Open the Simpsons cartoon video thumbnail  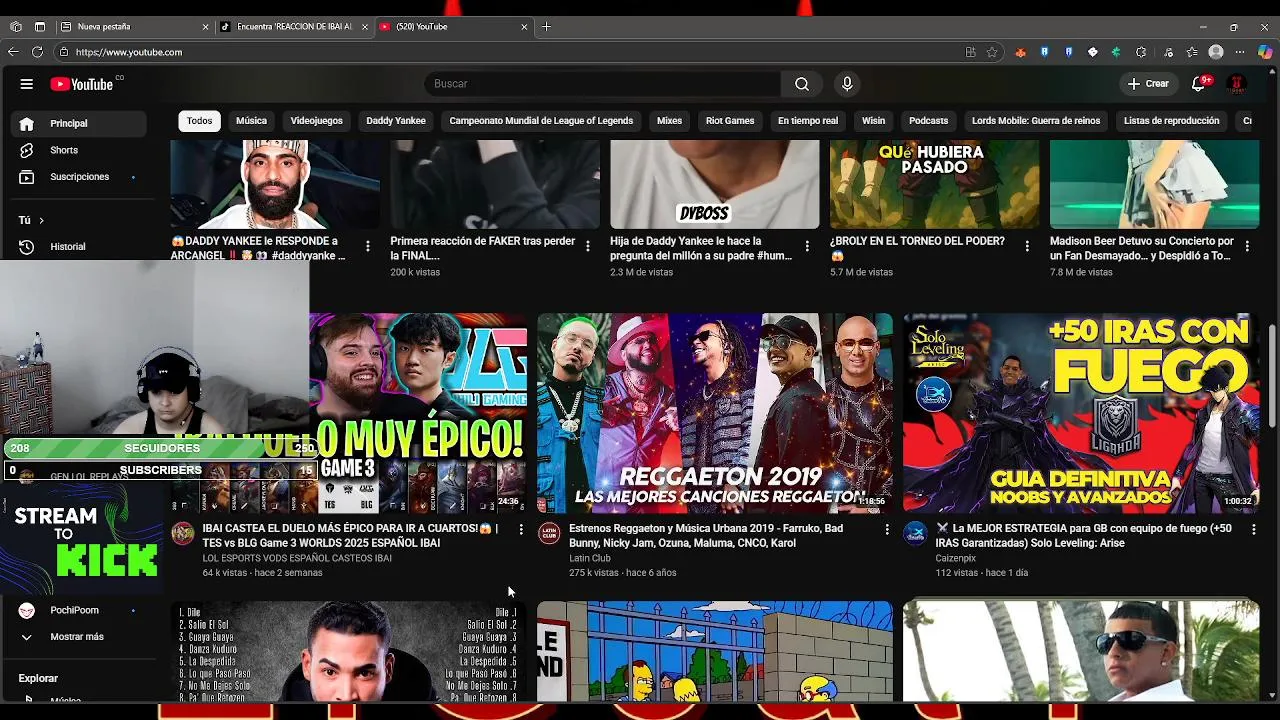tap(714, 651)
